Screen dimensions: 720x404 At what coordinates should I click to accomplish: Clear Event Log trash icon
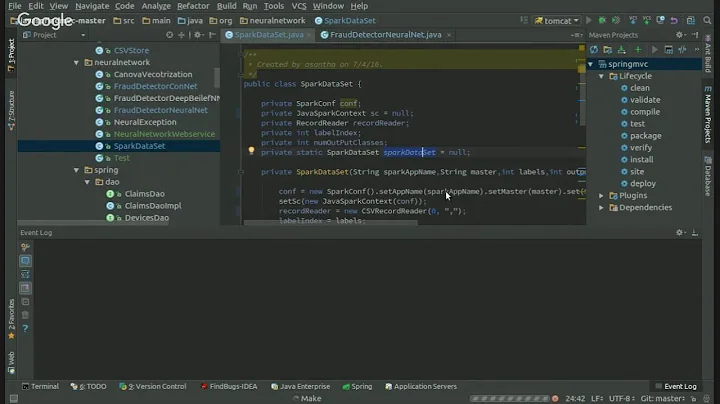[25, 315]
